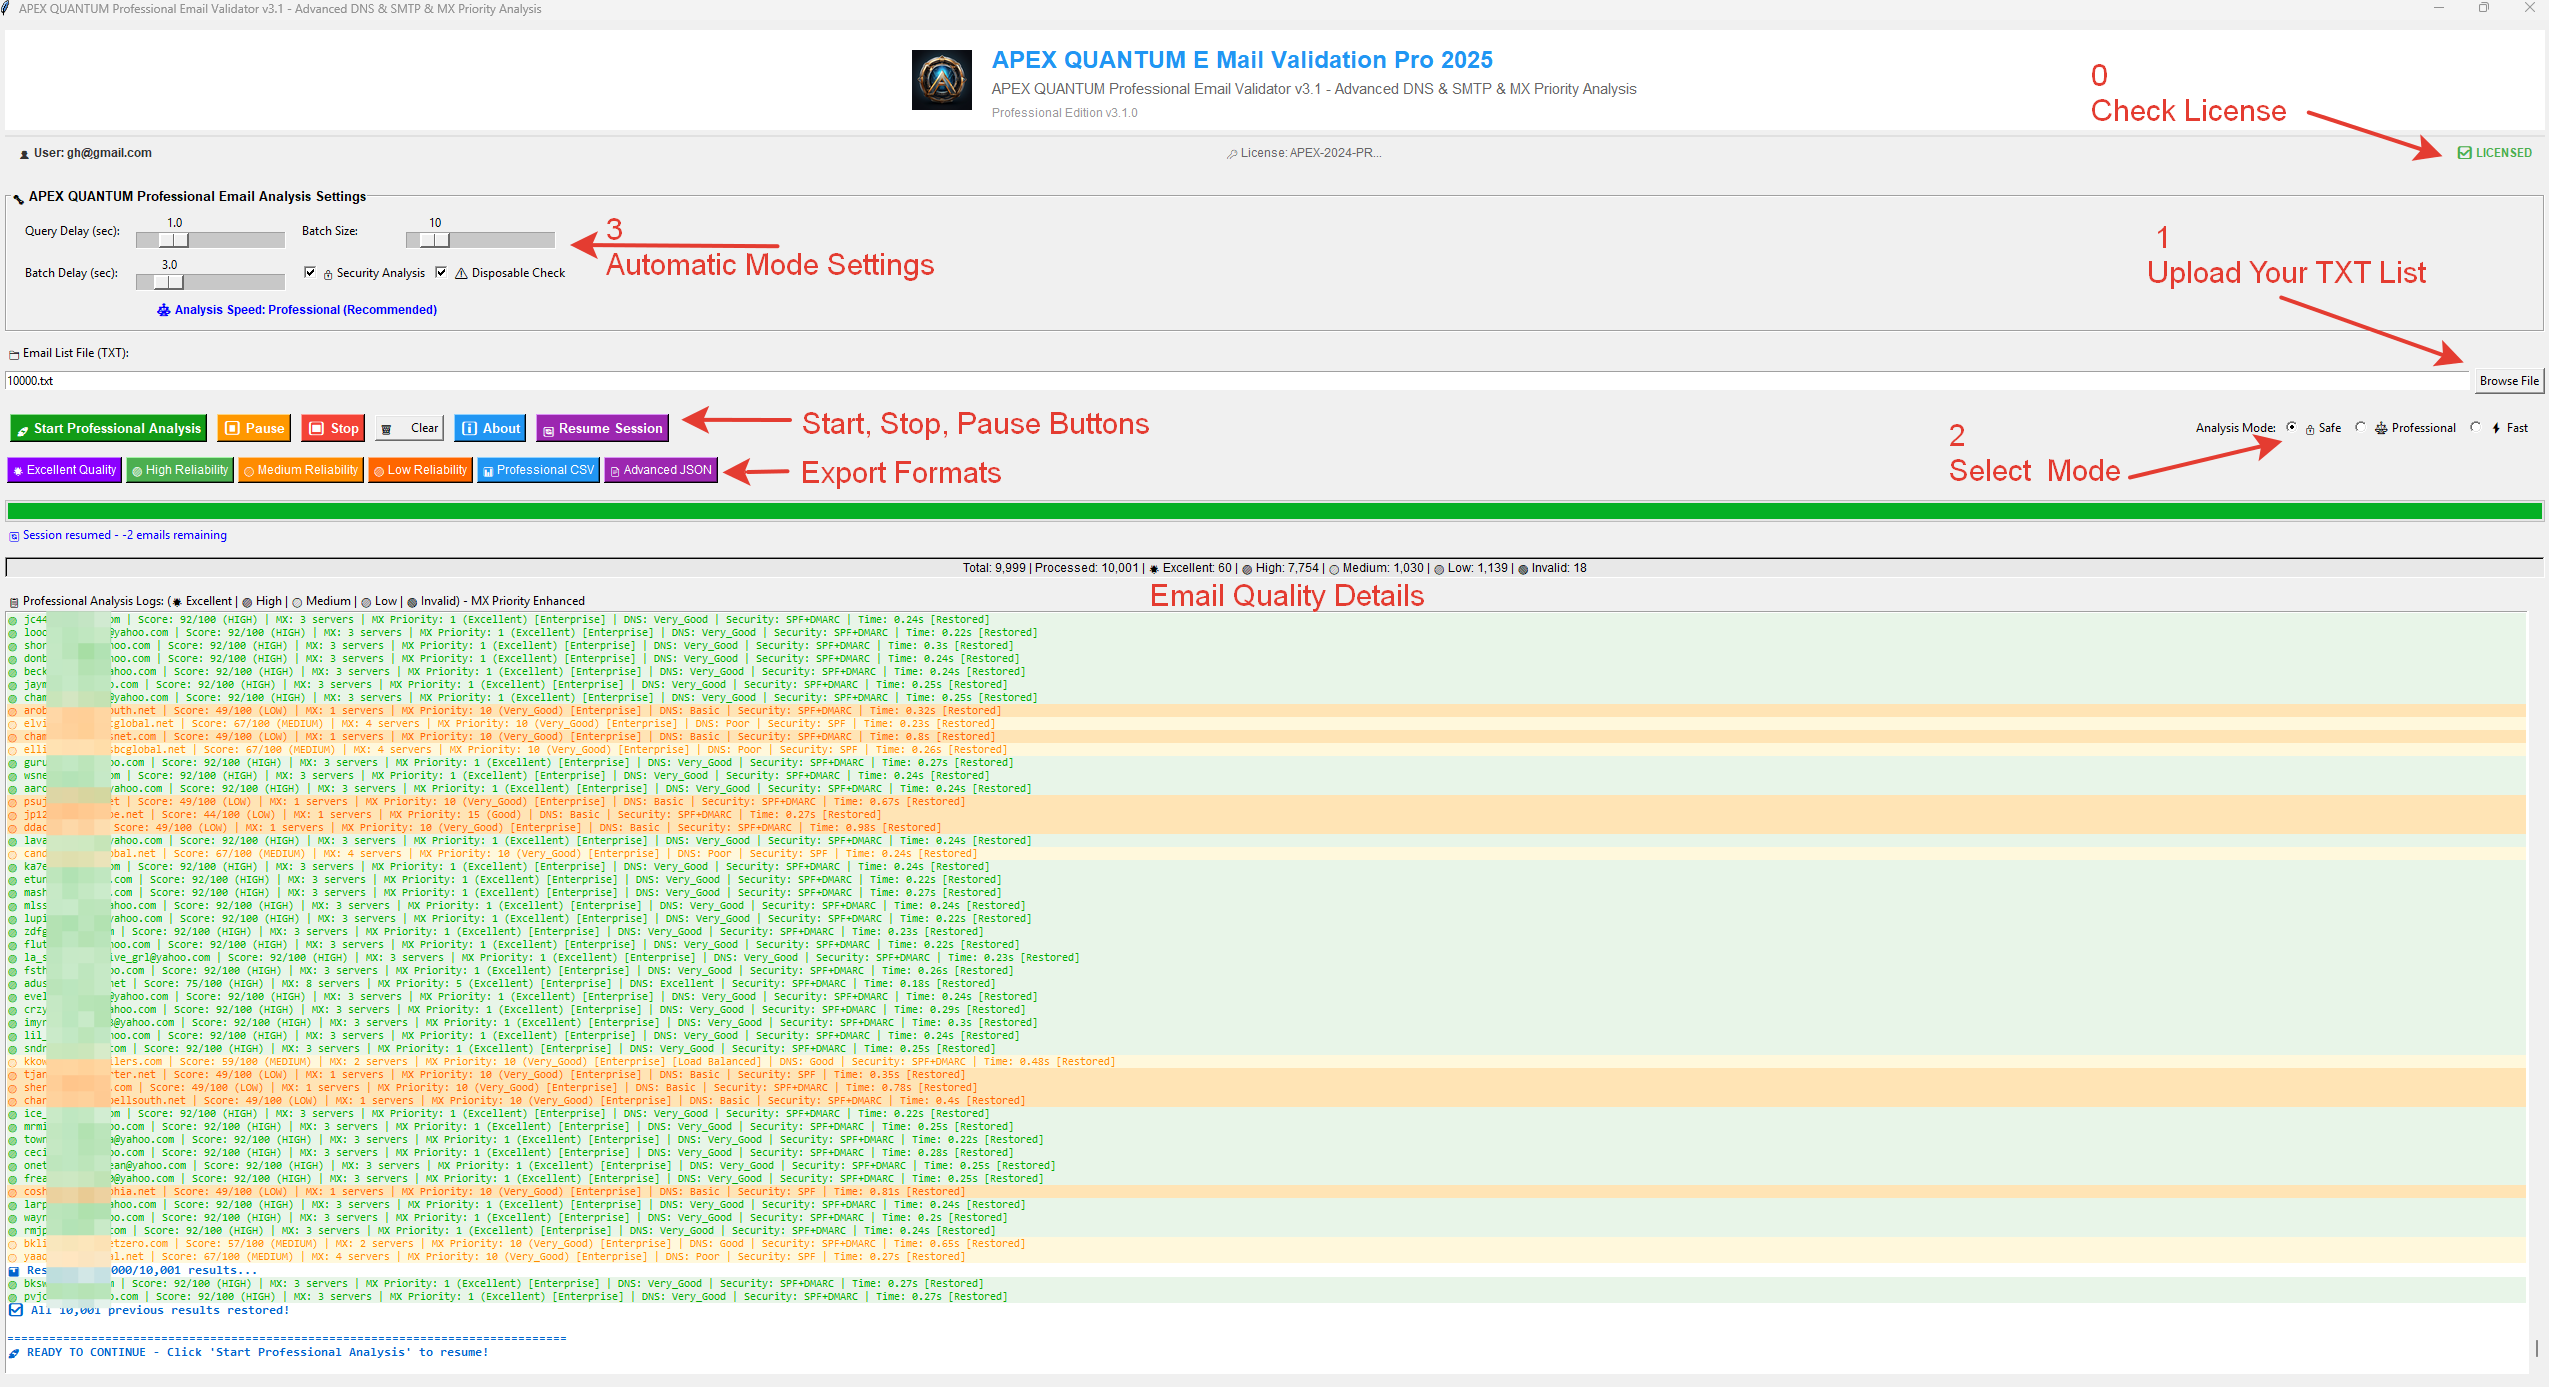Click the About button info icon
2549x1387 pixels.
469,428
